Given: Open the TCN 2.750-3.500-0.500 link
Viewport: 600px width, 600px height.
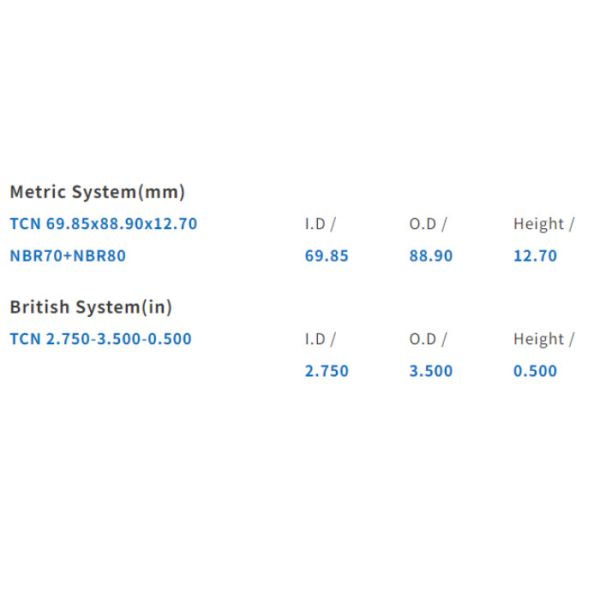Looking at the screenshot, I should click(100, 339).
